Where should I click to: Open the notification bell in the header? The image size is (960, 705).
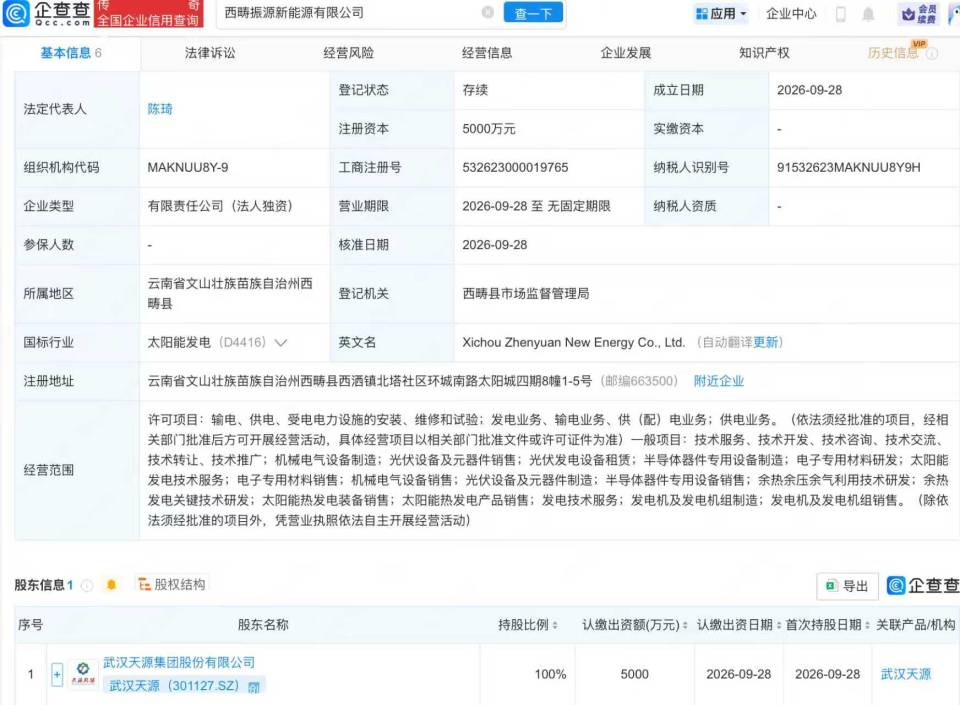[x=868, y=14]
